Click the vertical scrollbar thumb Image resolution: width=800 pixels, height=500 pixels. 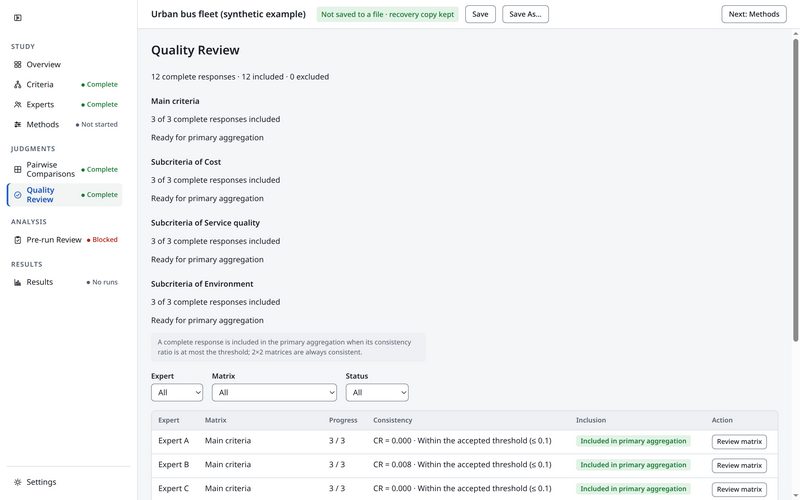point(795,190)
